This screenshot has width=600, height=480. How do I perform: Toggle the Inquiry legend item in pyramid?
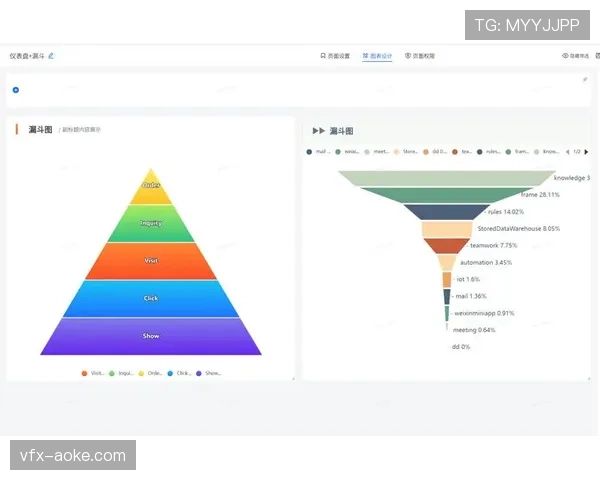pos(121,373)
